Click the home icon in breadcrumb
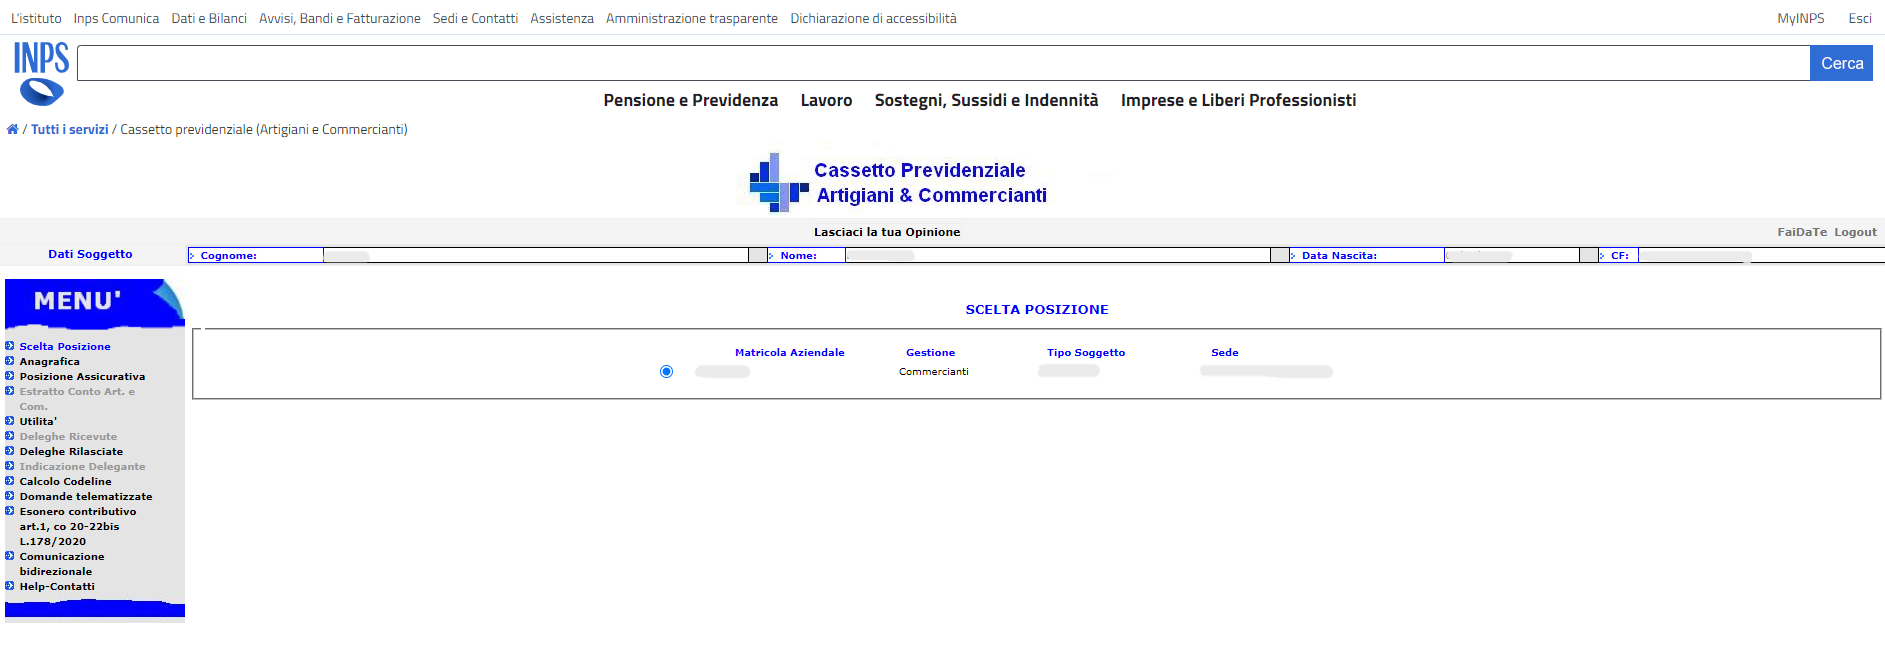This screenshot has height=667, width=1885. coord(12,129)
